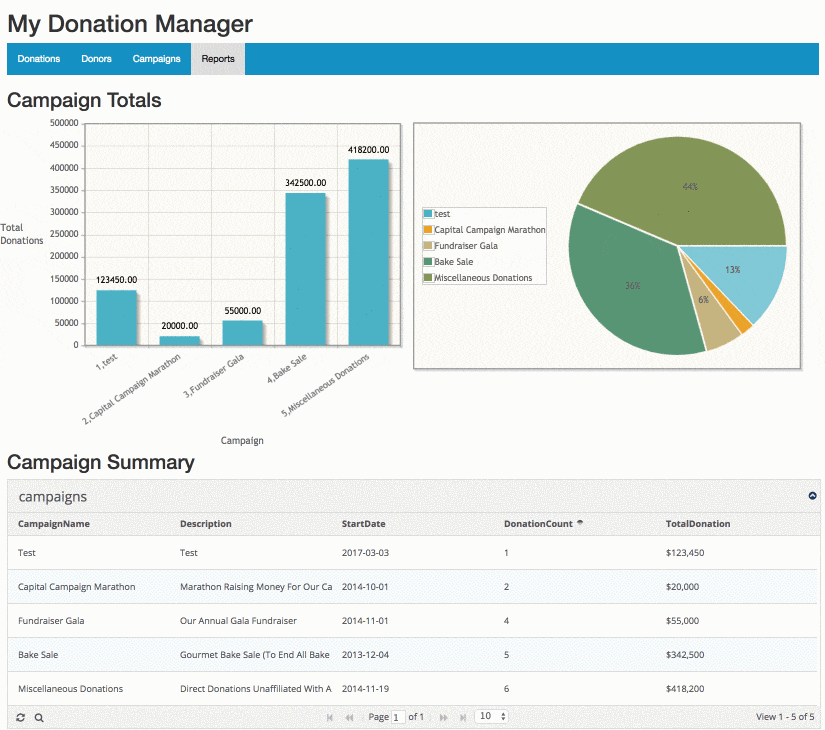This screenshot has height=730, width=825.
Task: Click the previous page pager icon
Action: (x=349, y=717)
